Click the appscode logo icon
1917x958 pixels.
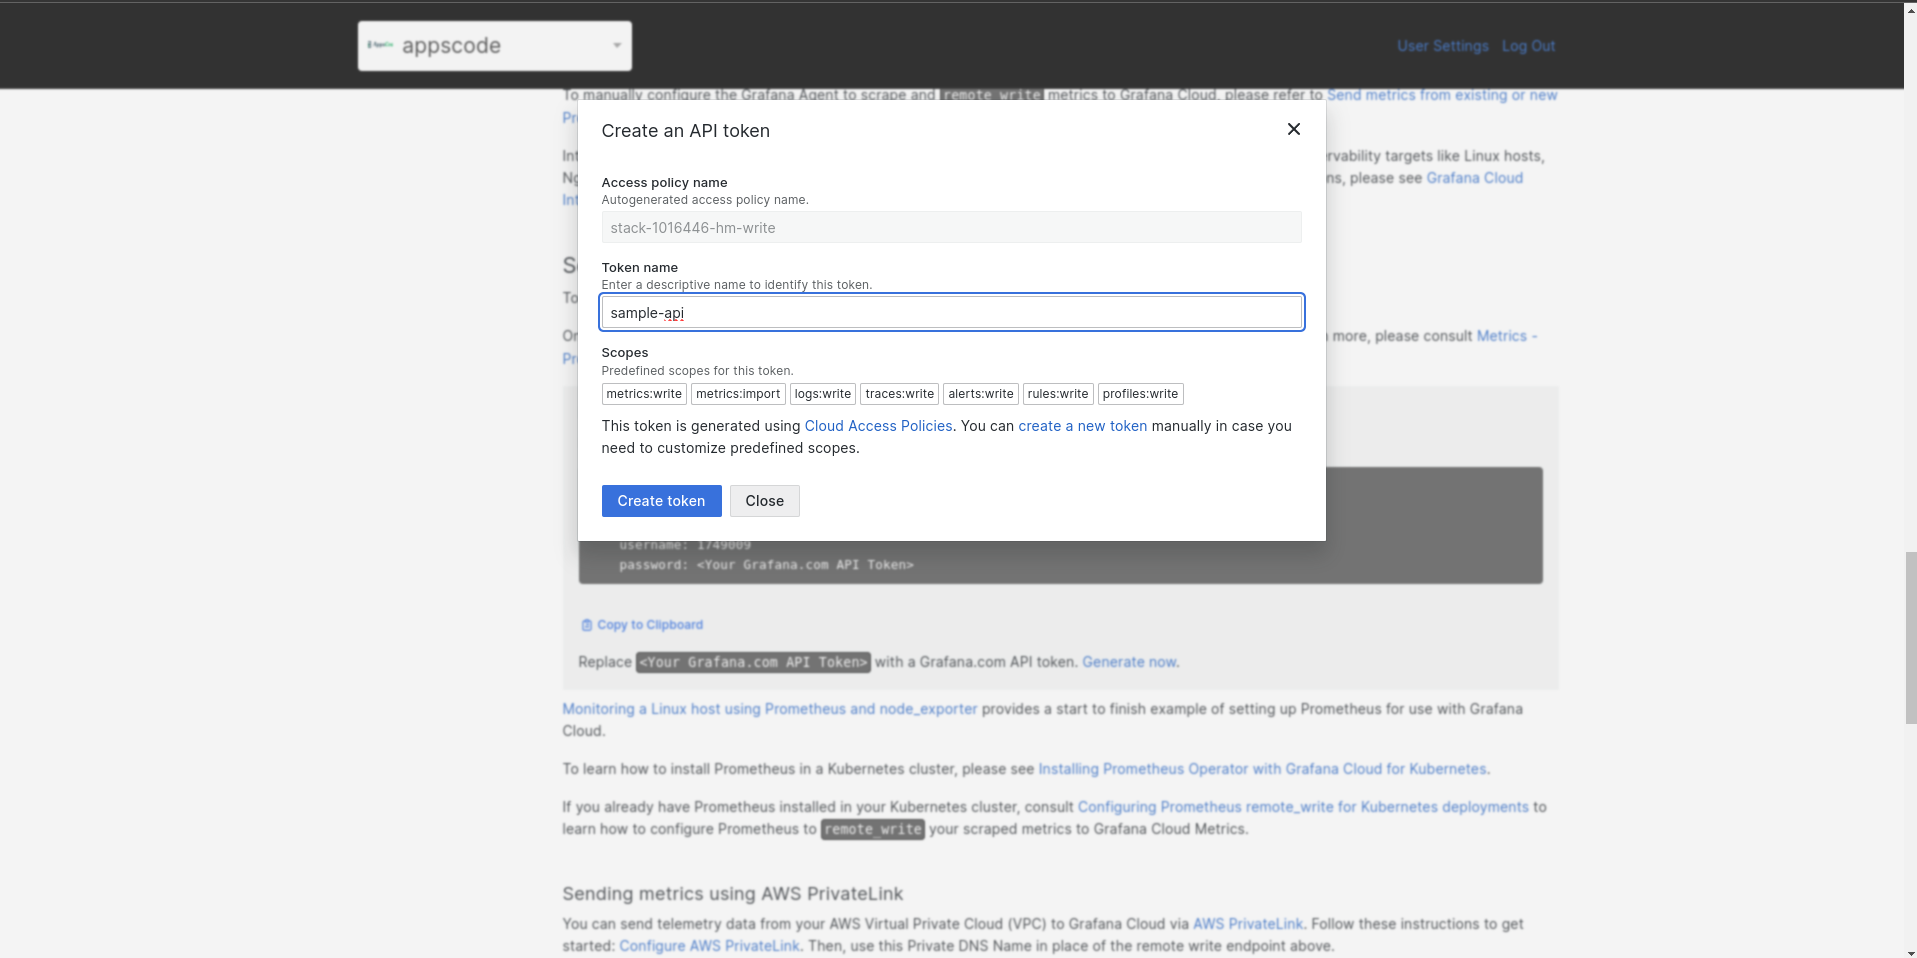tap(380, 45)
